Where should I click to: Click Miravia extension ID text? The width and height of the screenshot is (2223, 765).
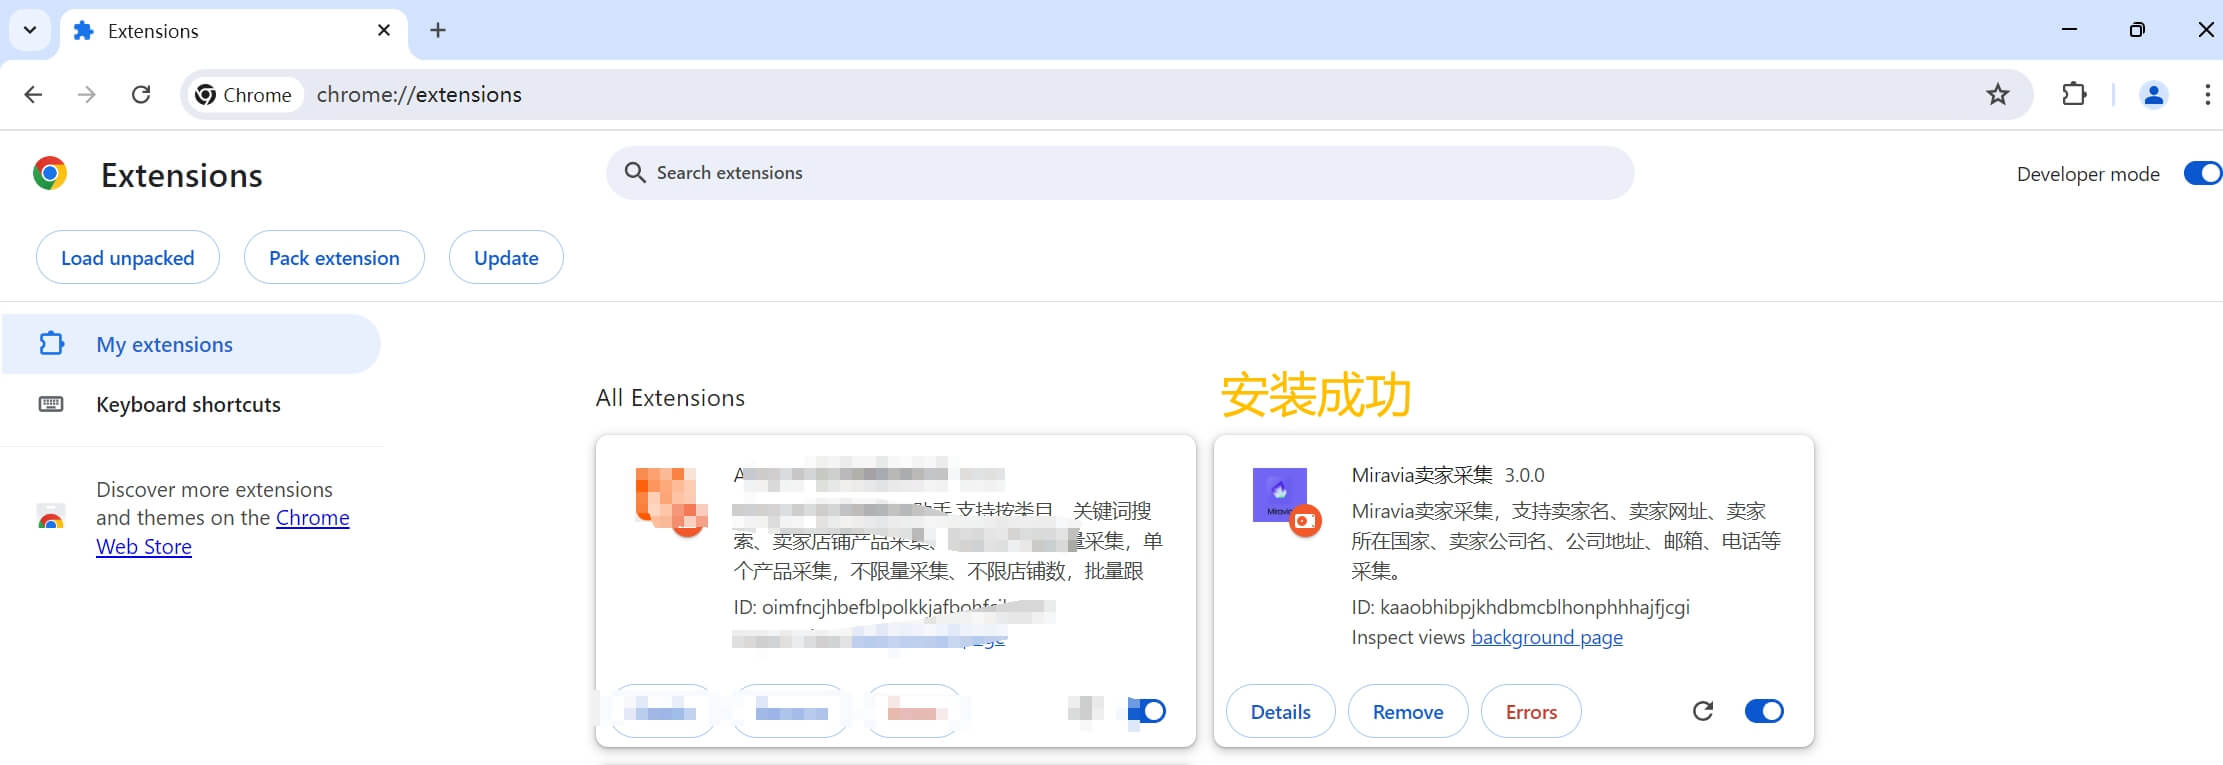click(x=1520, y=607)
